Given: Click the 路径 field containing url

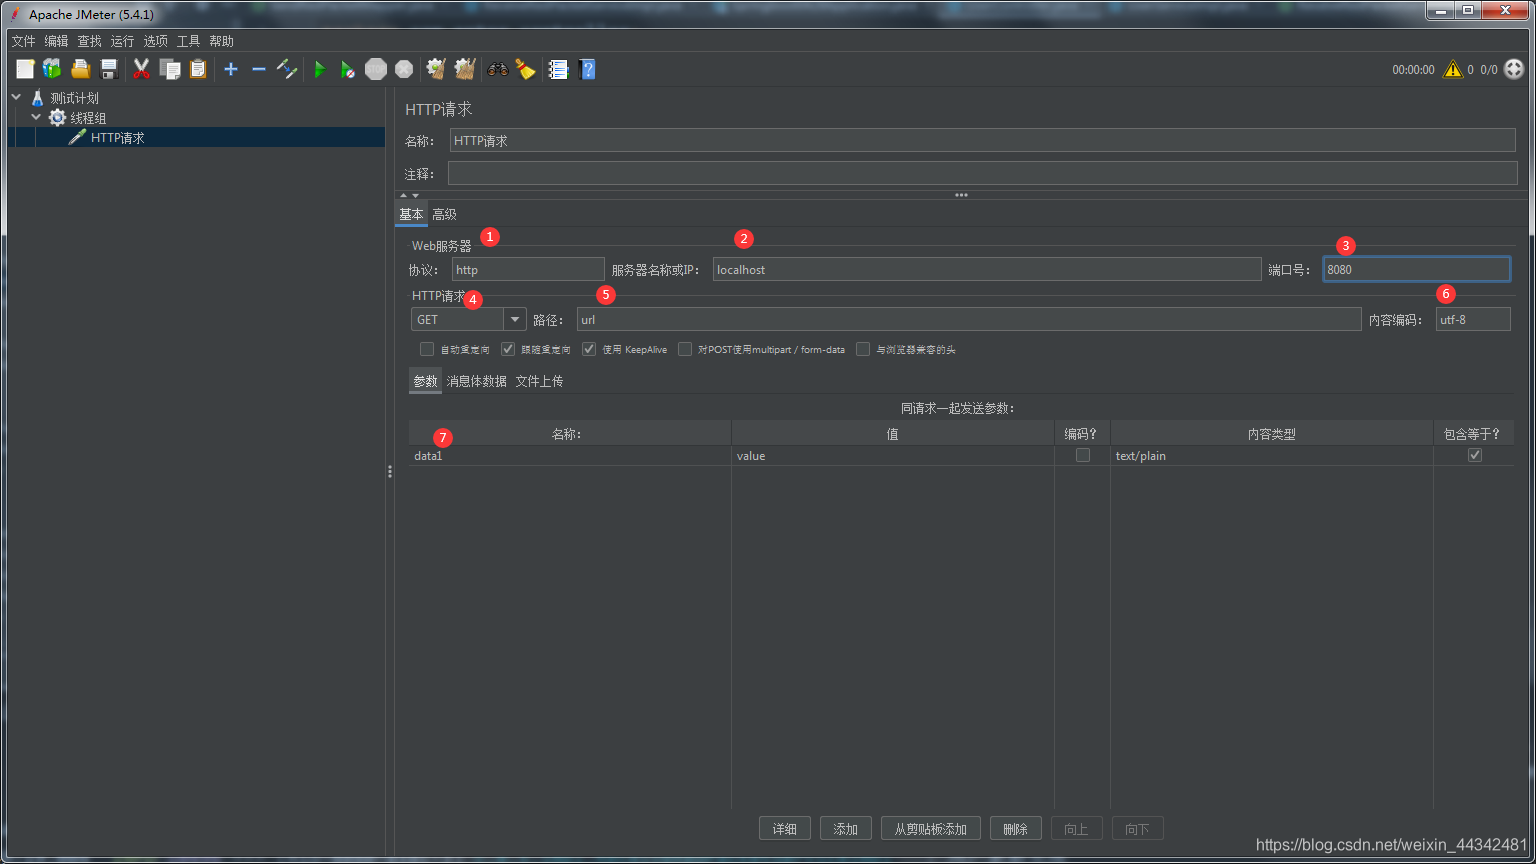Looking at the screenshot, I should [x=969, y=320].
